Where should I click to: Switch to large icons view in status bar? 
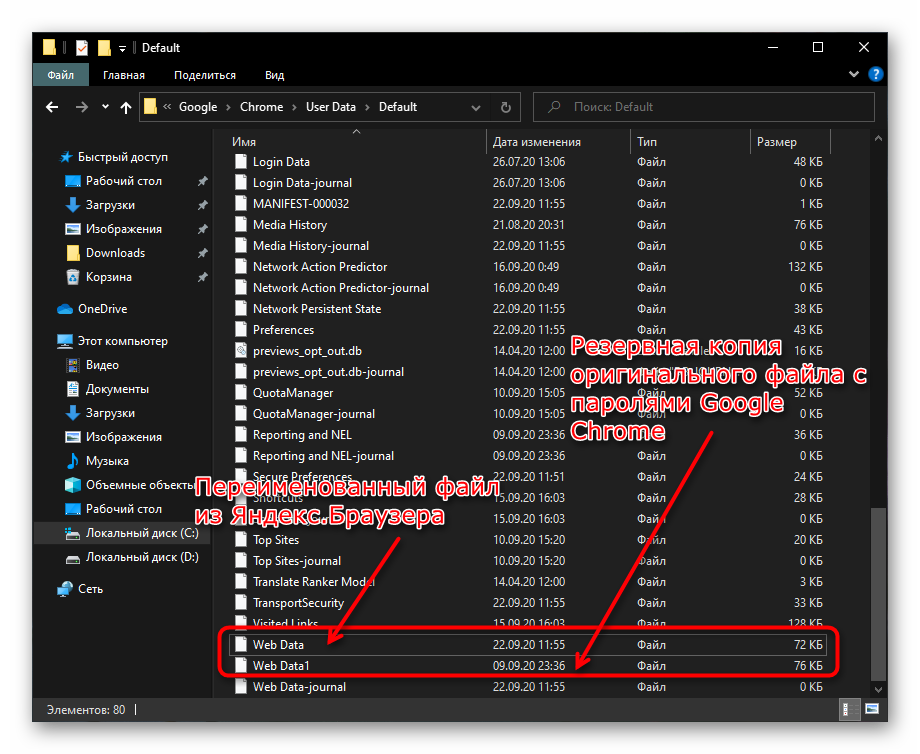point(870,709)
